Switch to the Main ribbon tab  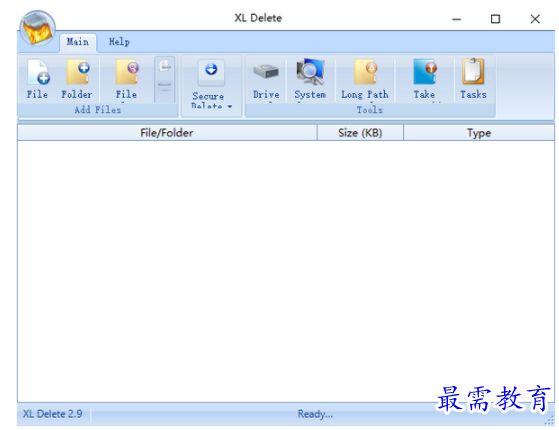pyautogui.click(x=78, y=42)
